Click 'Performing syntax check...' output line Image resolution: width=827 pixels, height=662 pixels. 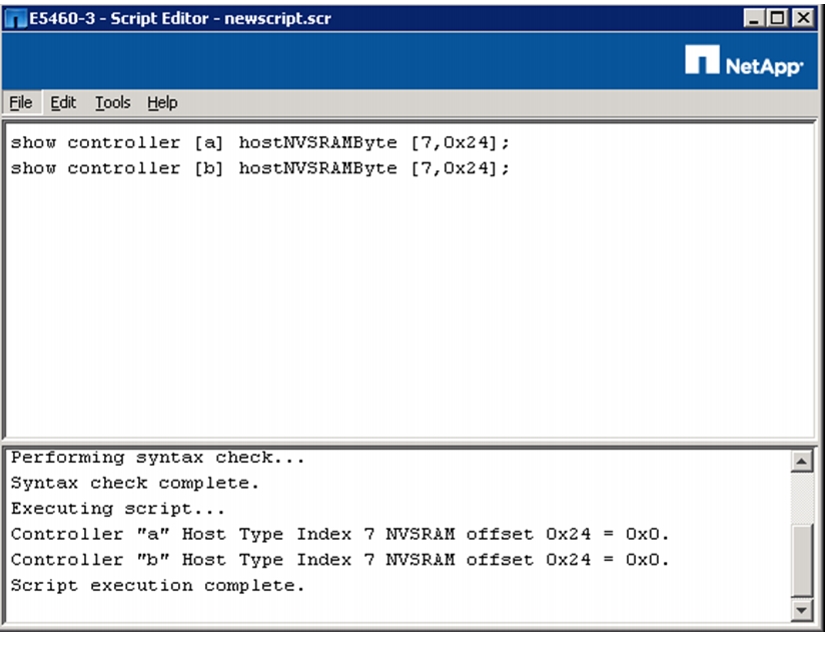(158, 457)
